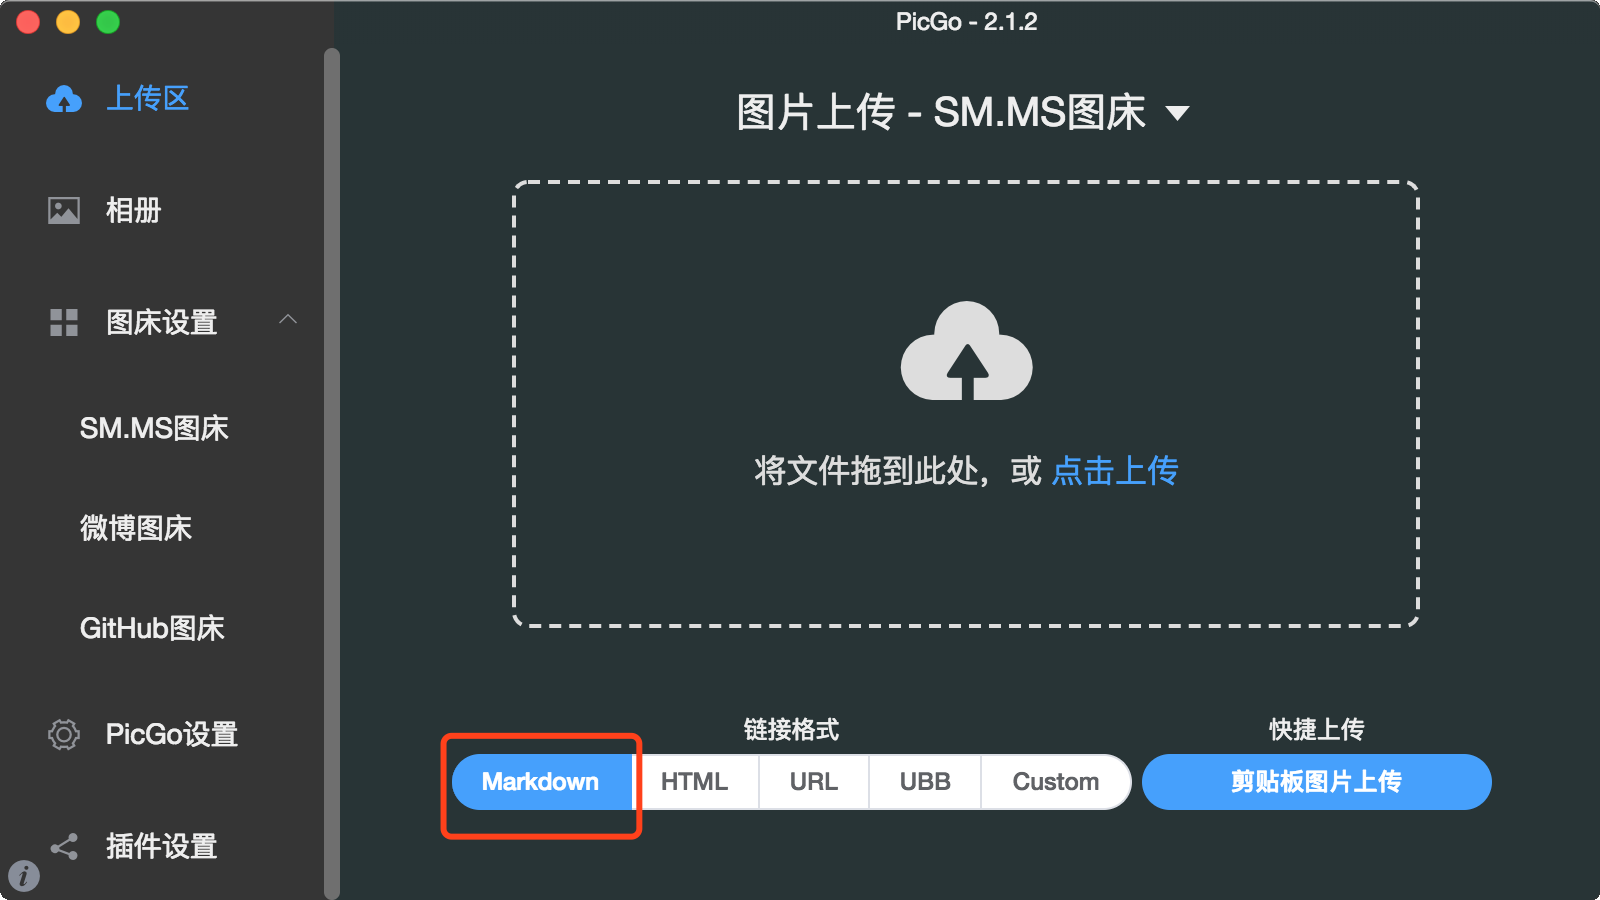This screenshot has height=900, width=1600.
Task: Click the 点击上传 link
Action: coord(1115,470)
